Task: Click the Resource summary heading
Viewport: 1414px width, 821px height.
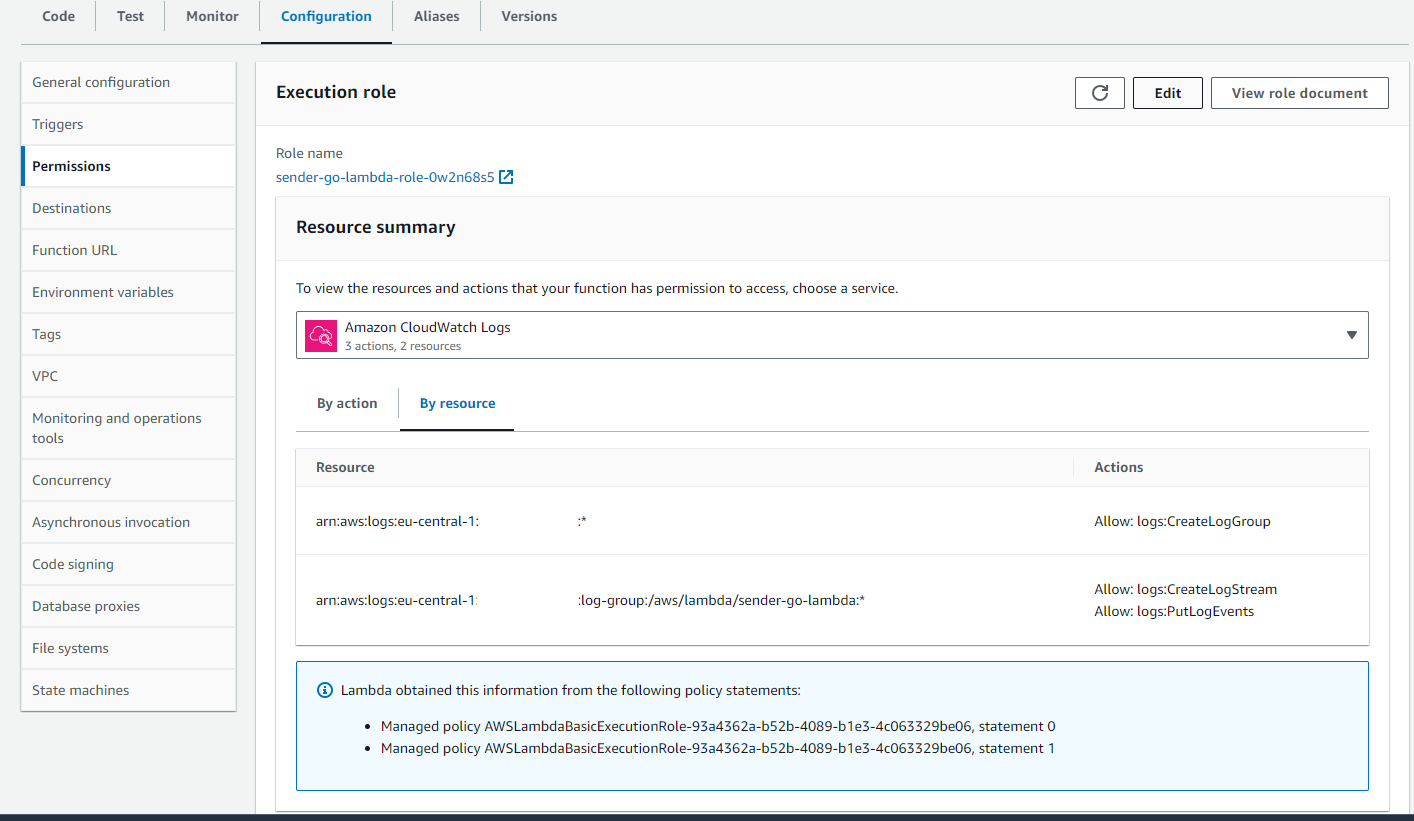Action: 376,227
